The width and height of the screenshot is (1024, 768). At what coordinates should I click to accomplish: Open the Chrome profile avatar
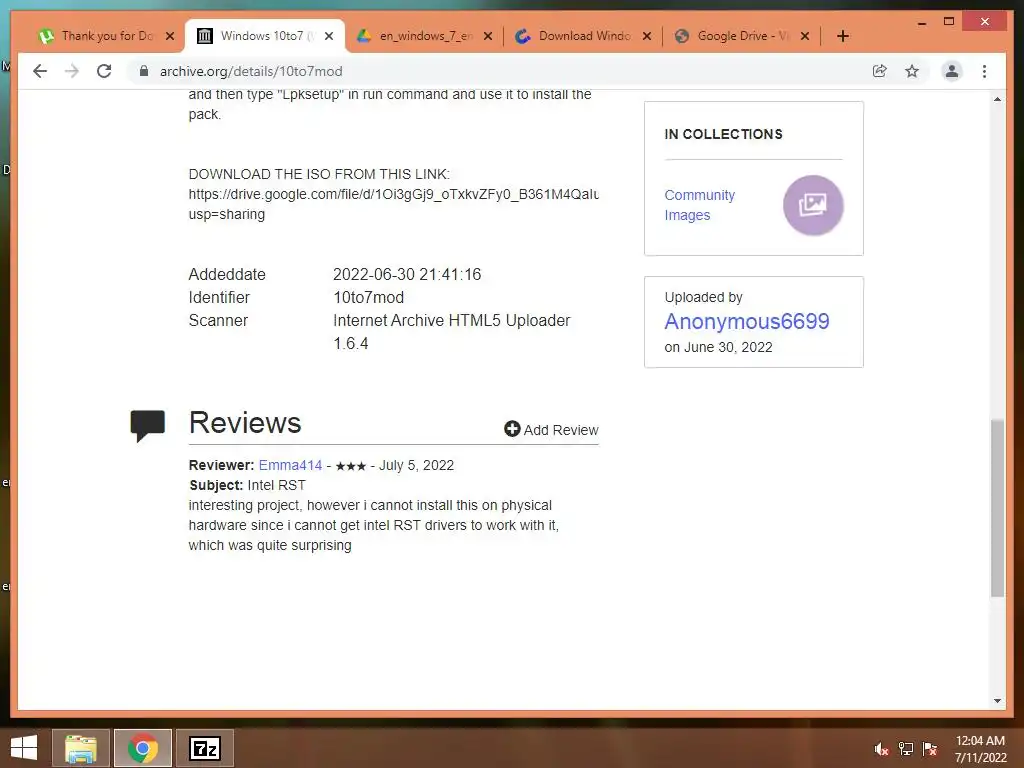click(x=952, y=71)
